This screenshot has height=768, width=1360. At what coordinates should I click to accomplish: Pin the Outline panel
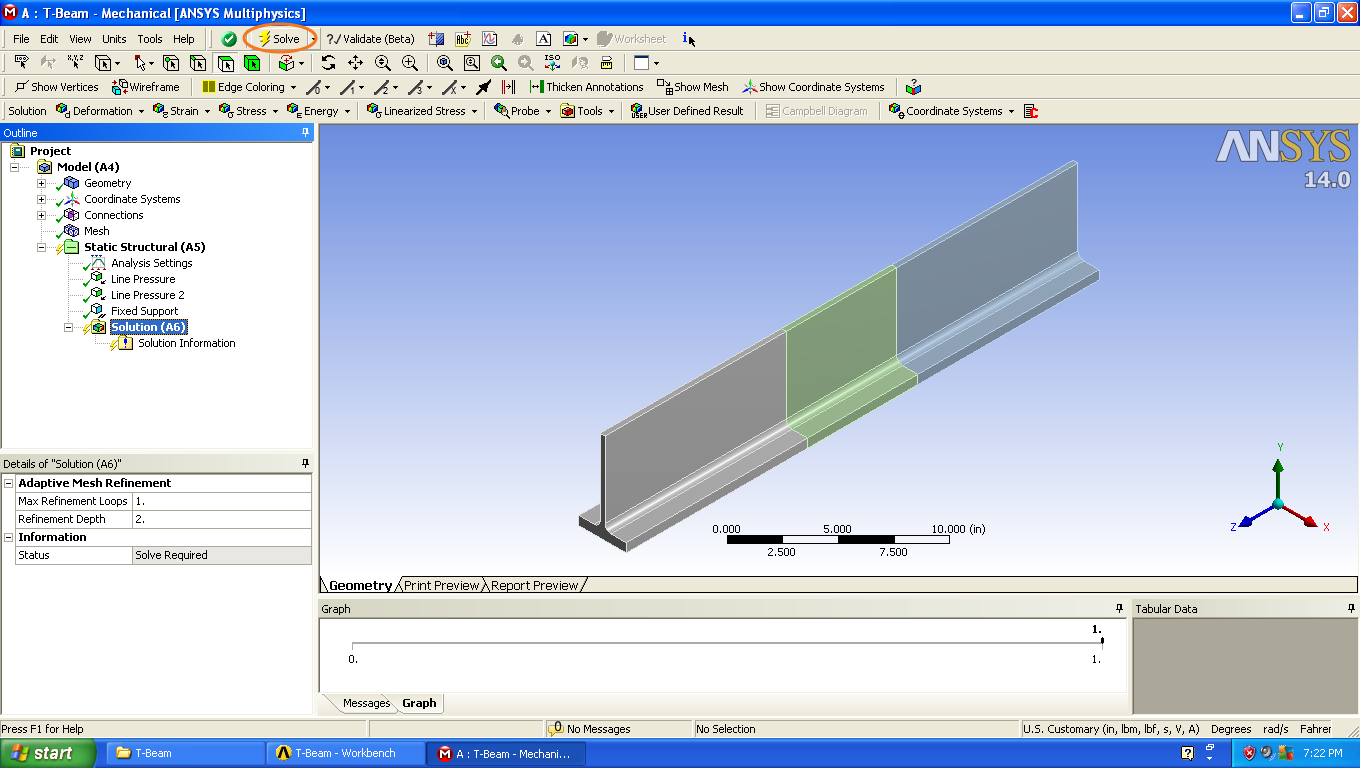[x=305, y=133]
